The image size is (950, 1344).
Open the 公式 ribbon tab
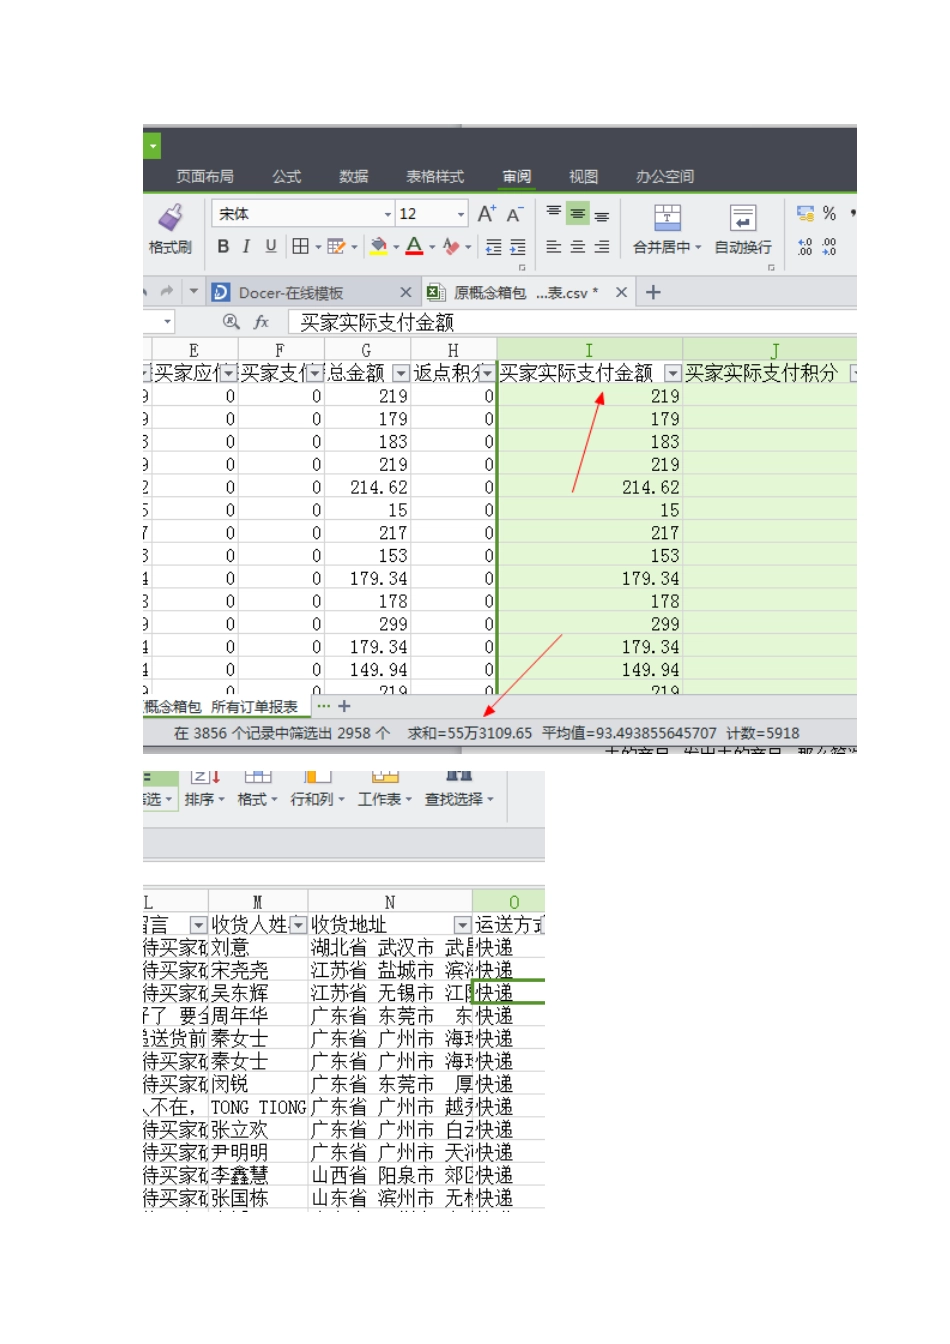tap(287, 176)
